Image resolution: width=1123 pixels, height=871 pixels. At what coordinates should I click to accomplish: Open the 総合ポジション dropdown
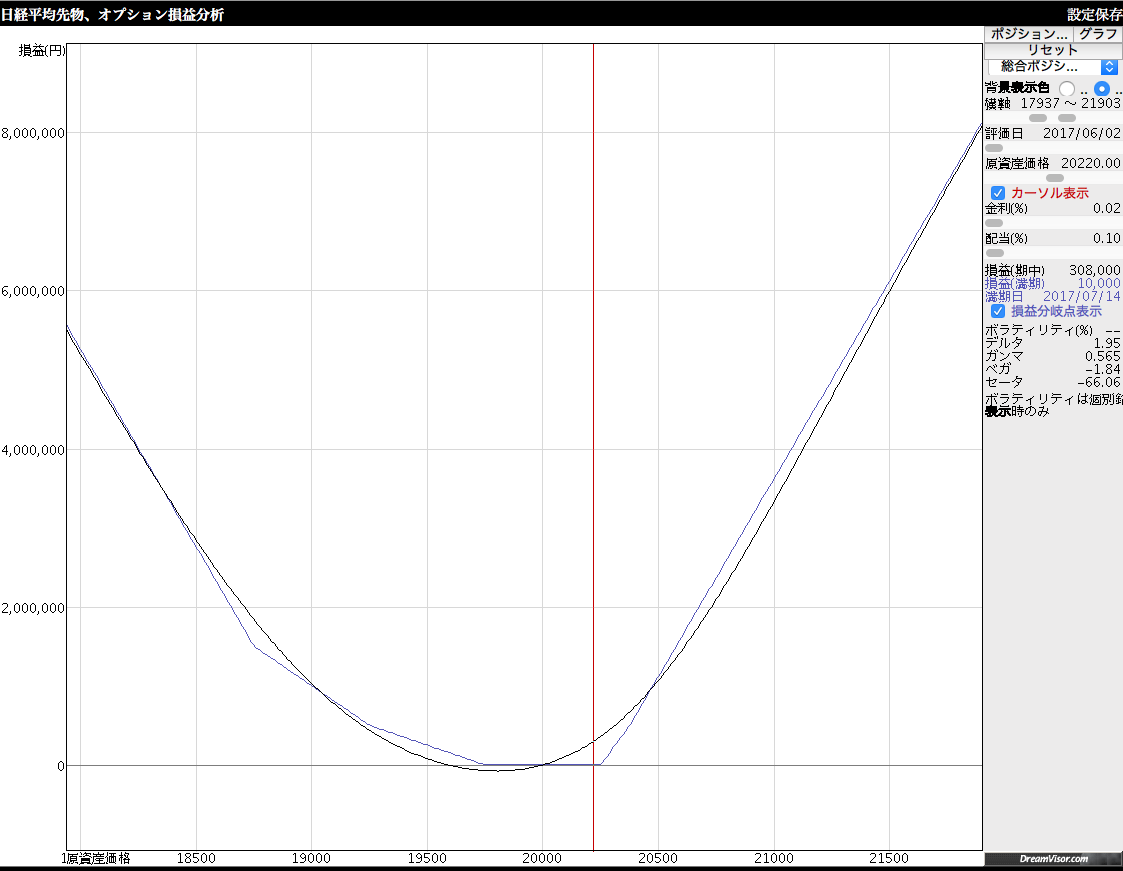pos(1052,66)
